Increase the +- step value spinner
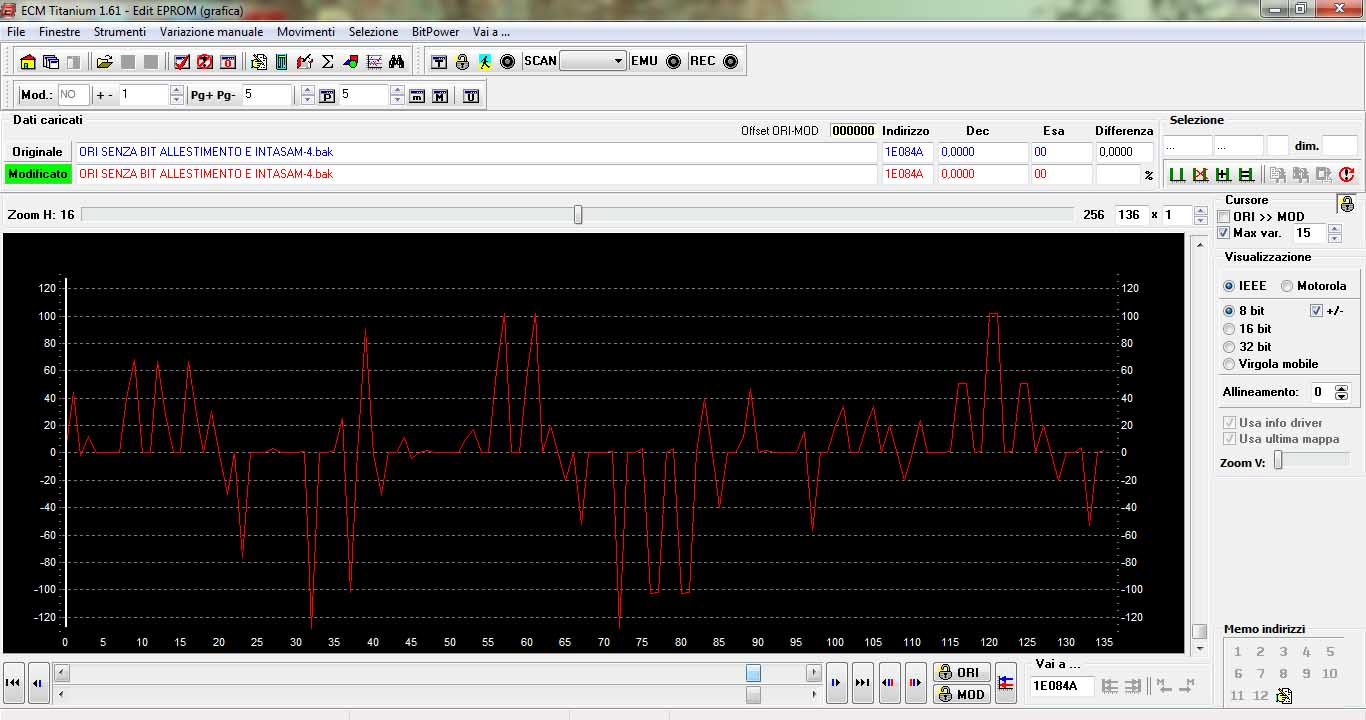The image size is (1366, 720). point(177,91)
